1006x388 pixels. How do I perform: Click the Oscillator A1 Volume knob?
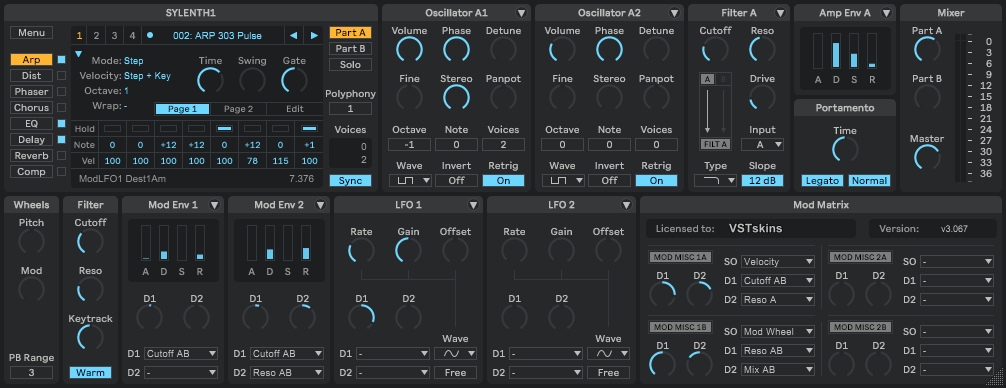pos(409,49)
